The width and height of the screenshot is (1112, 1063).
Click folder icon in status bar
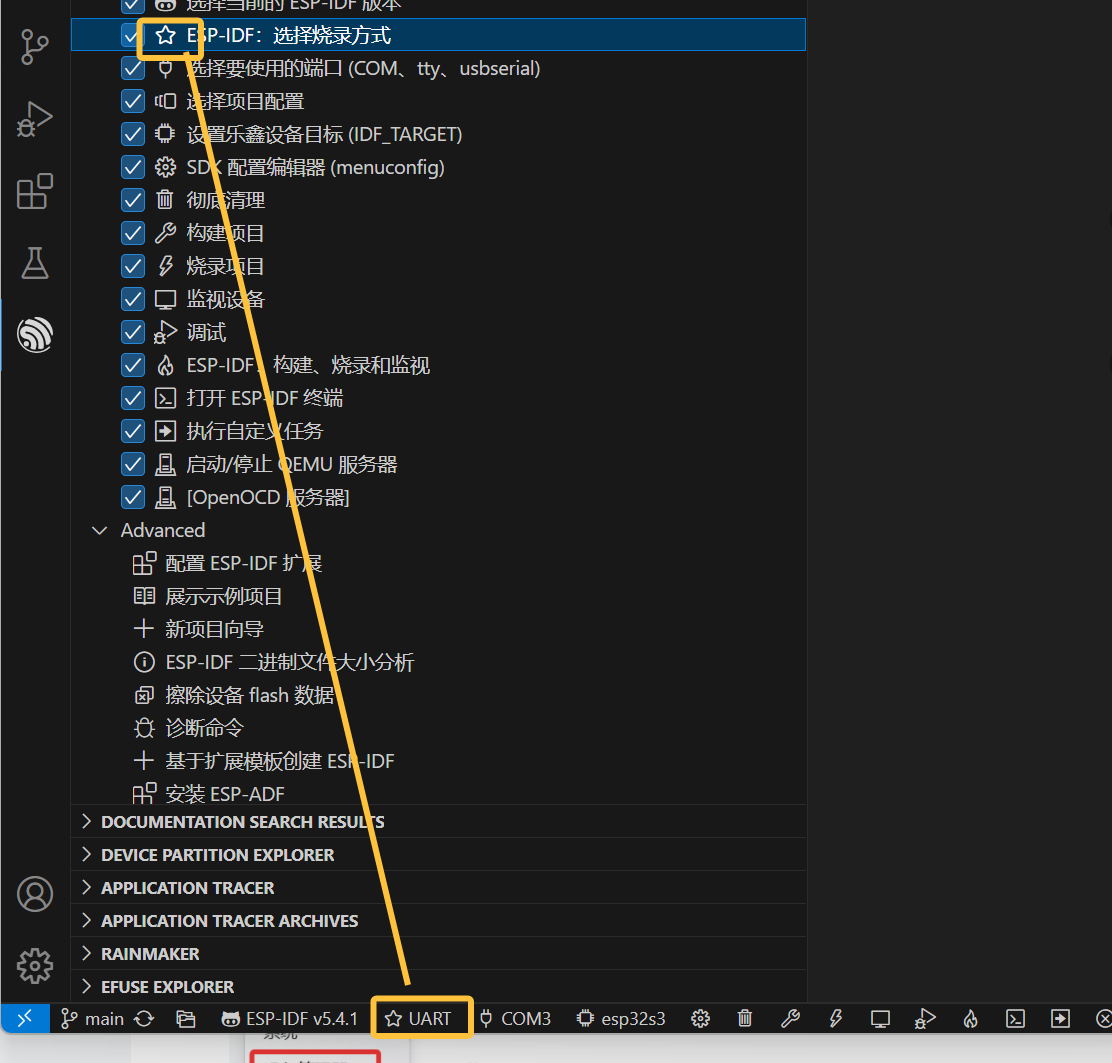186,1019
